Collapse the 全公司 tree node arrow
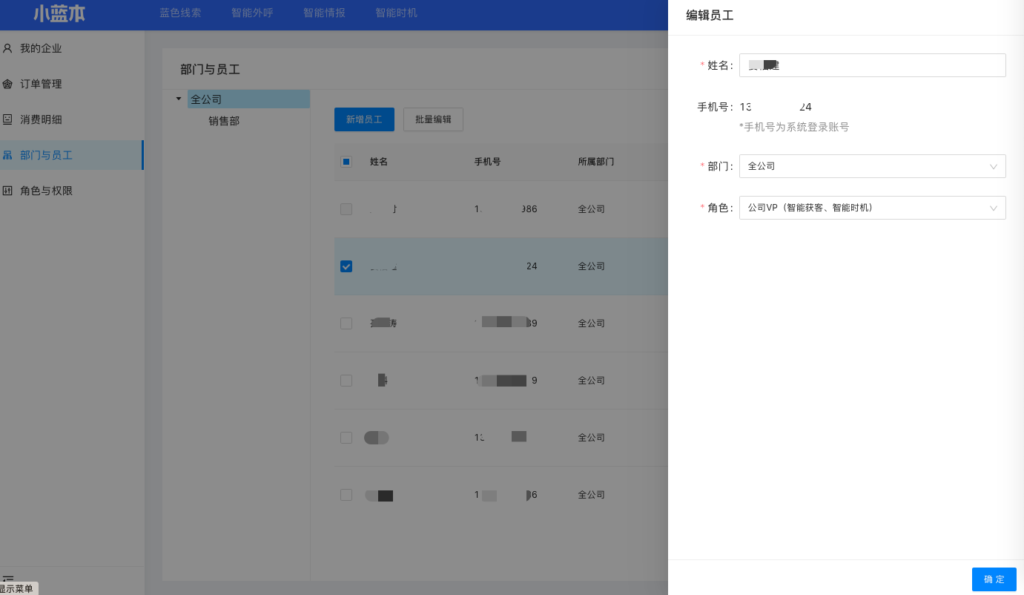This screenshot has height=595, width=1024. (x=179, y=99)
